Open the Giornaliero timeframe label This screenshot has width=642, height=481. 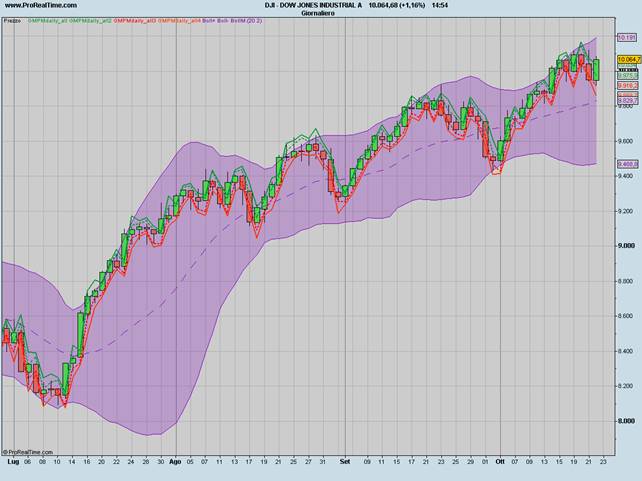318,13
